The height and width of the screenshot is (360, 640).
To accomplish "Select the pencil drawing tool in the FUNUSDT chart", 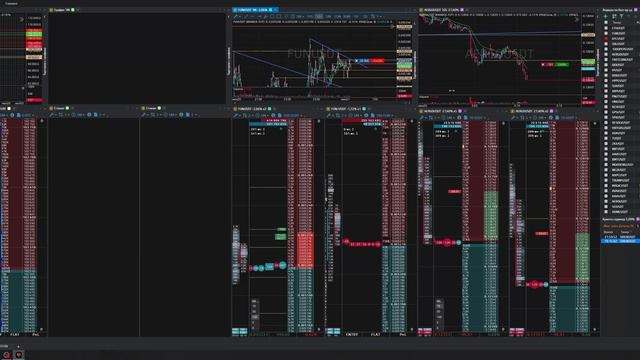I will click(x=236, y=17).
